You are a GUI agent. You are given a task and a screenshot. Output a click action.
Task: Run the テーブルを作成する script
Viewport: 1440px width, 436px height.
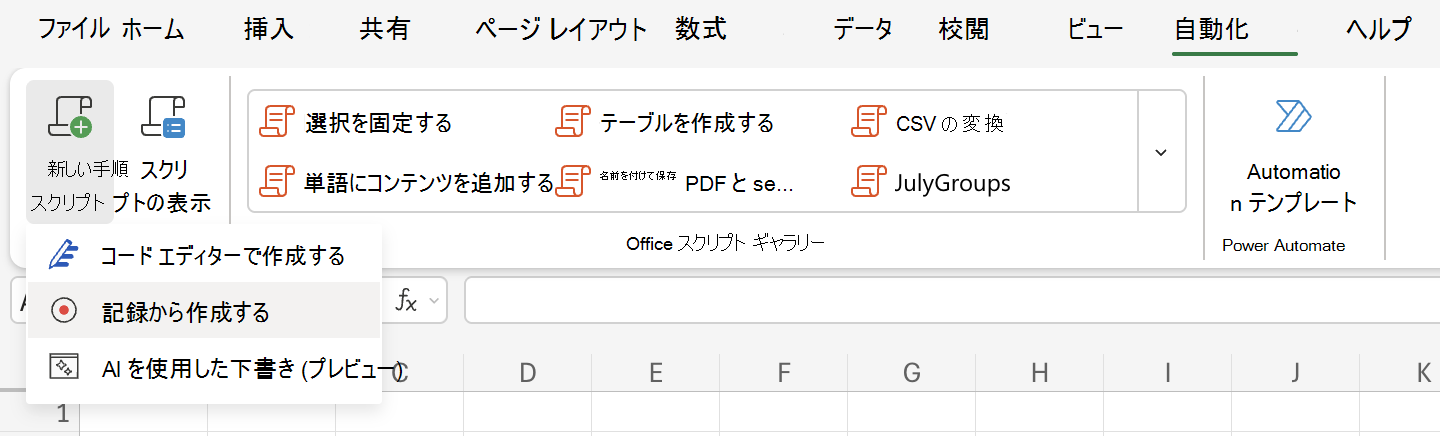(687, 123)
